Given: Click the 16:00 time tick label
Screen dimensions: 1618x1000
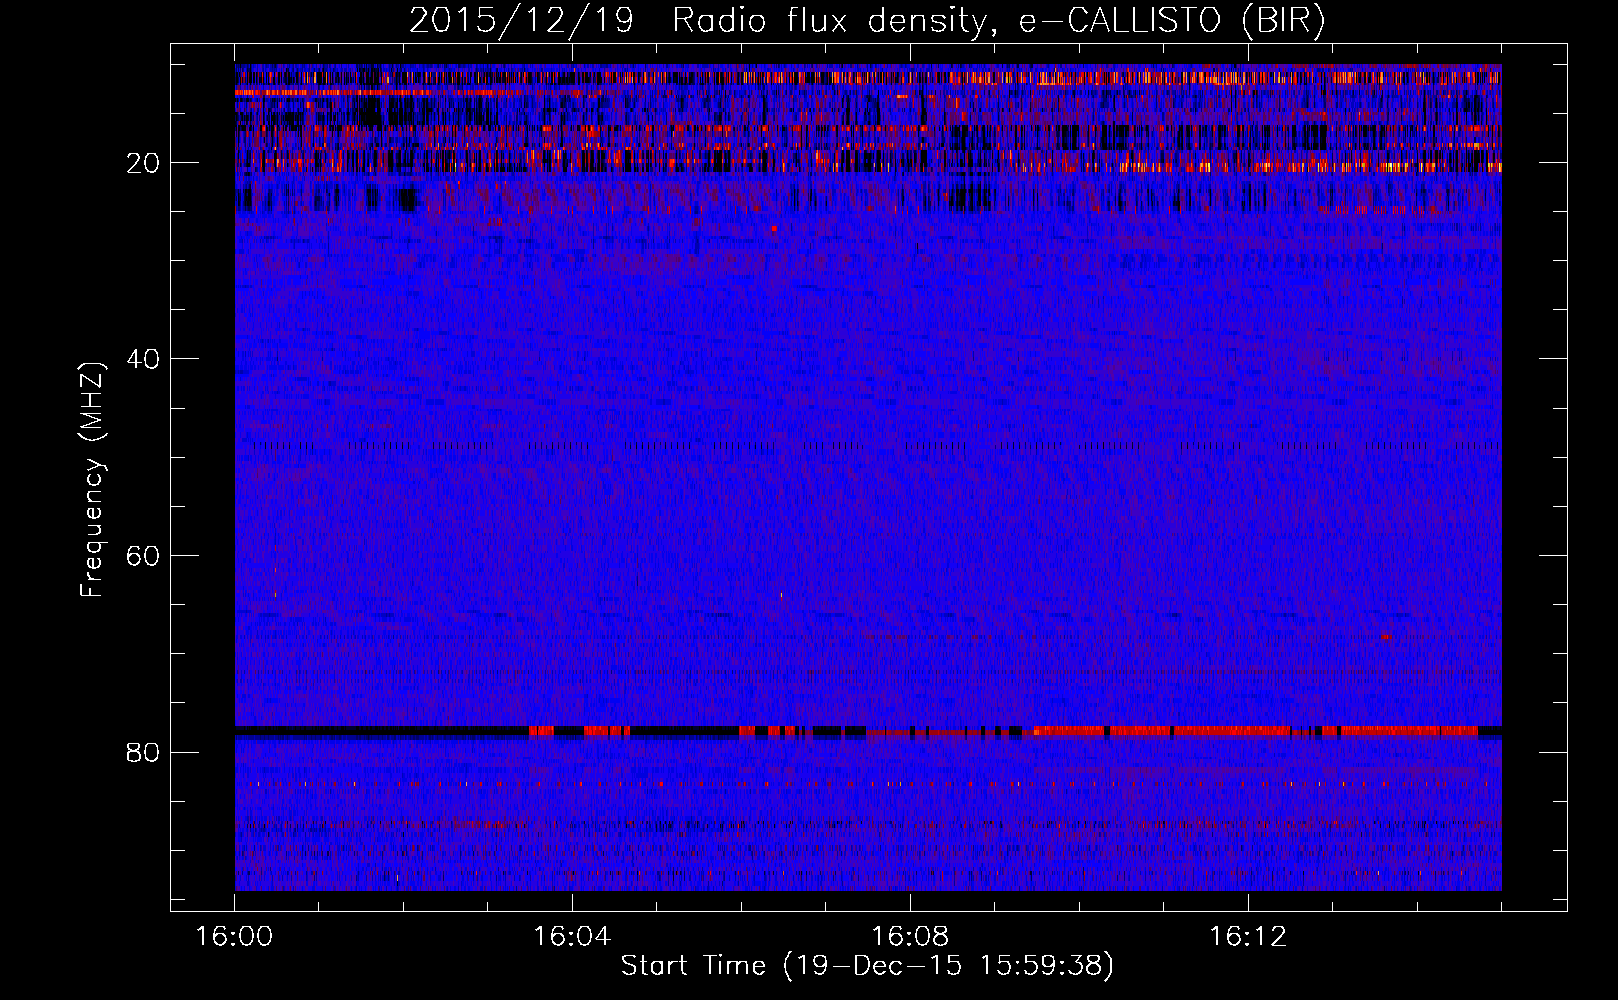Looking at the screenshot, I should pyautogui.click(x=235, y=937).
